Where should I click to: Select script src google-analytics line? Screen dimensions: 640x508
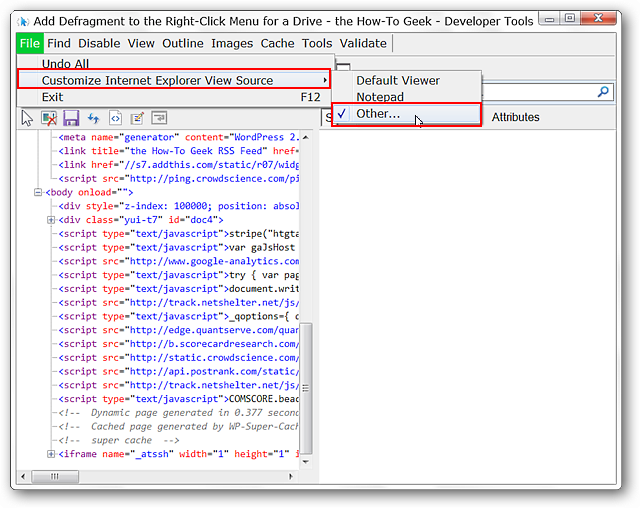click(178, 261)
